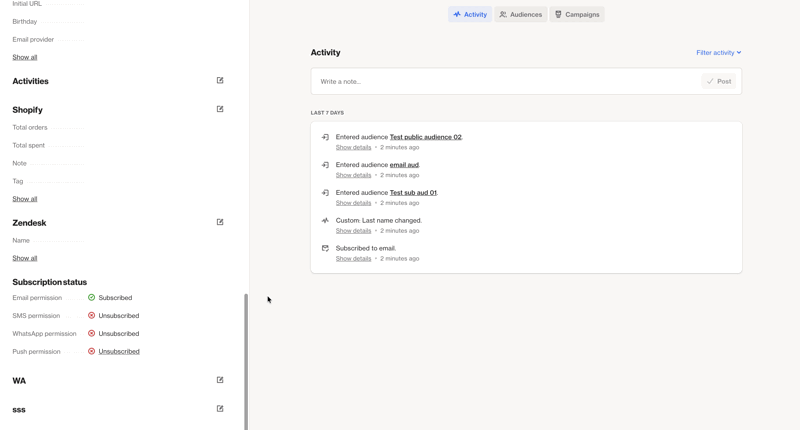The height and width of the screenshot is (430, 800).
Task: Open Test public audience 02 link
Action: [x=425, y=137]
